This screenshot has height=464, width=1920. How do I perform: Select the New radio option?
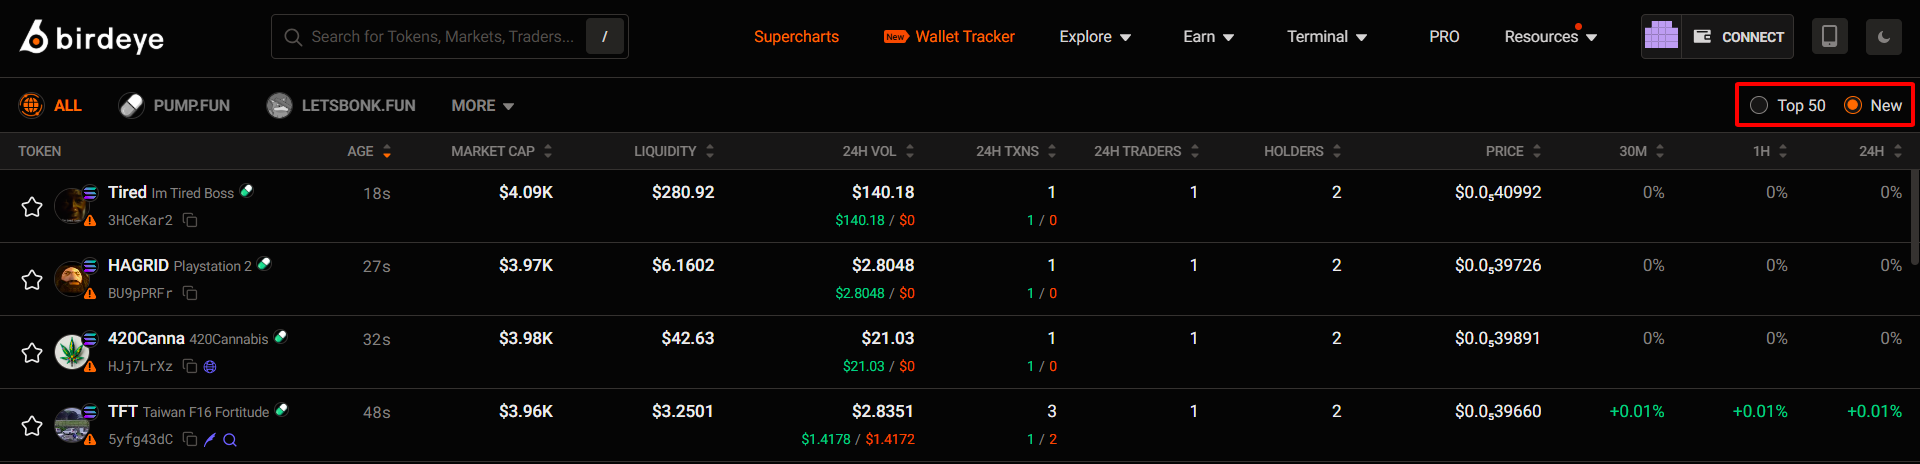coord(1873,105)
